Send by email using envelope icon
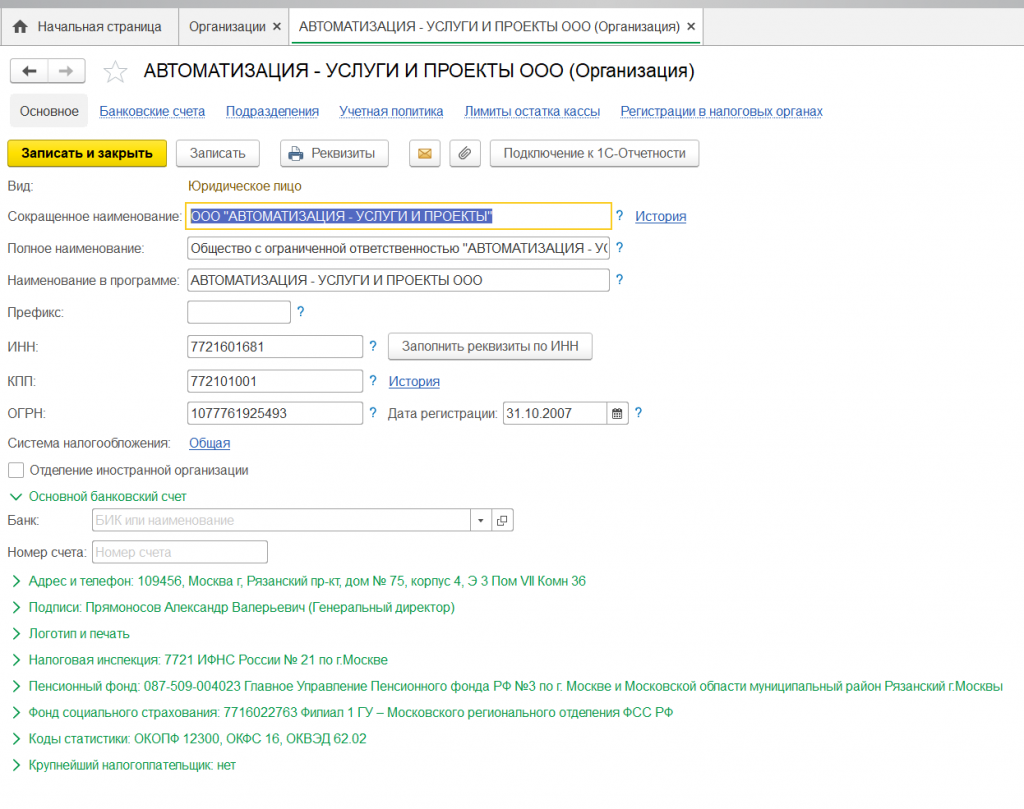 click(424, 153)
